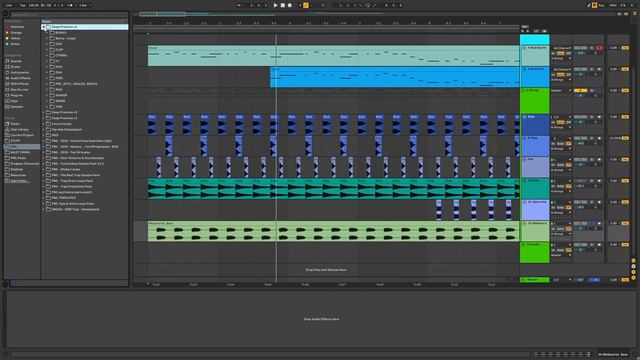Toggle the Mixer section show button

[633, 272]
